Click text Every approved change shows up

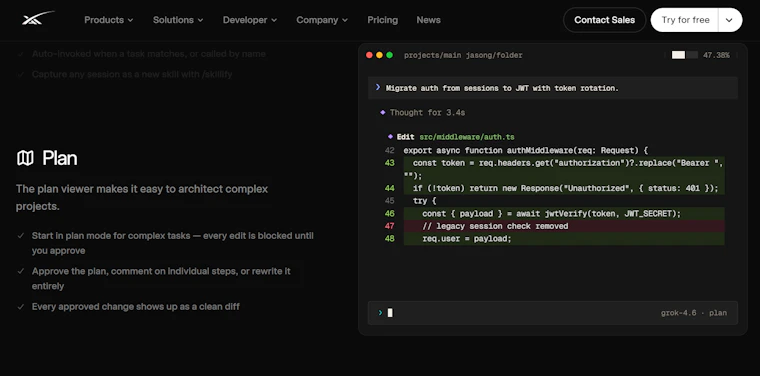point(136,307)
